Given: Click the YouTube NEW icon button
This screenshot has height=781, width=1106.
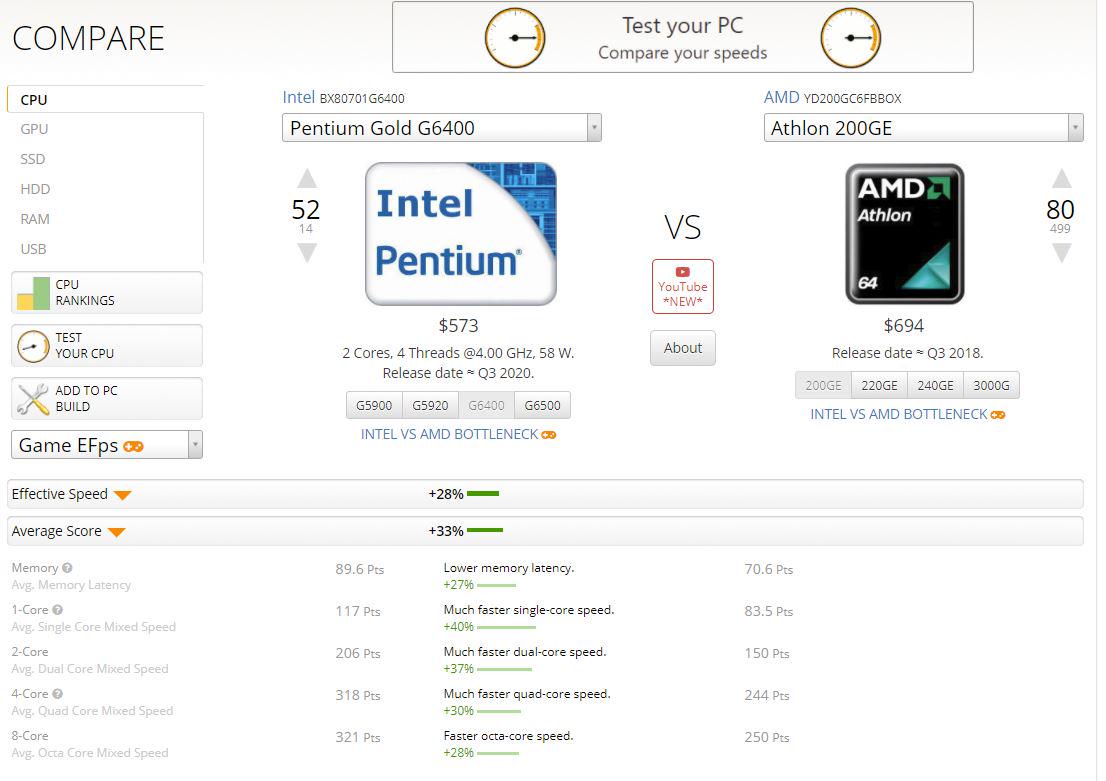Looking at the screenshot, I should [682, 286].
